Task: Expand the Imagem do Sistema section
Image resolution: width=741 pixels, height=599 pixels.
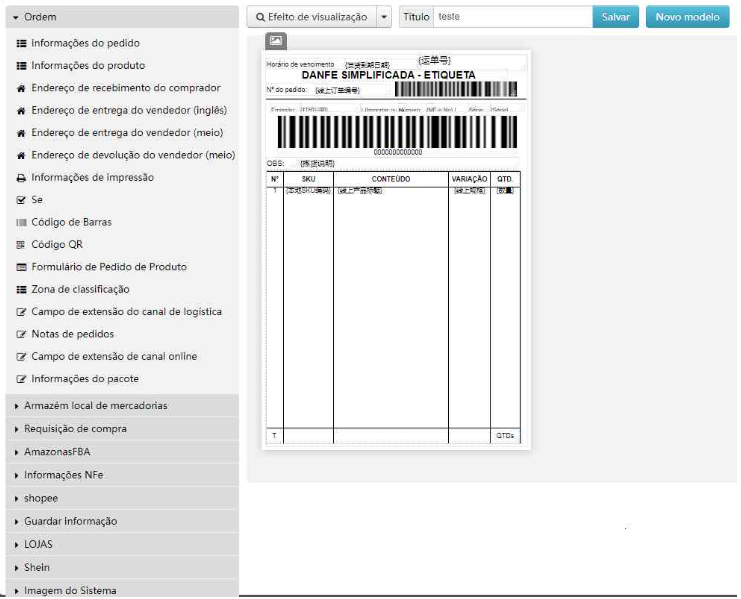Action: [x=122, y=590]
